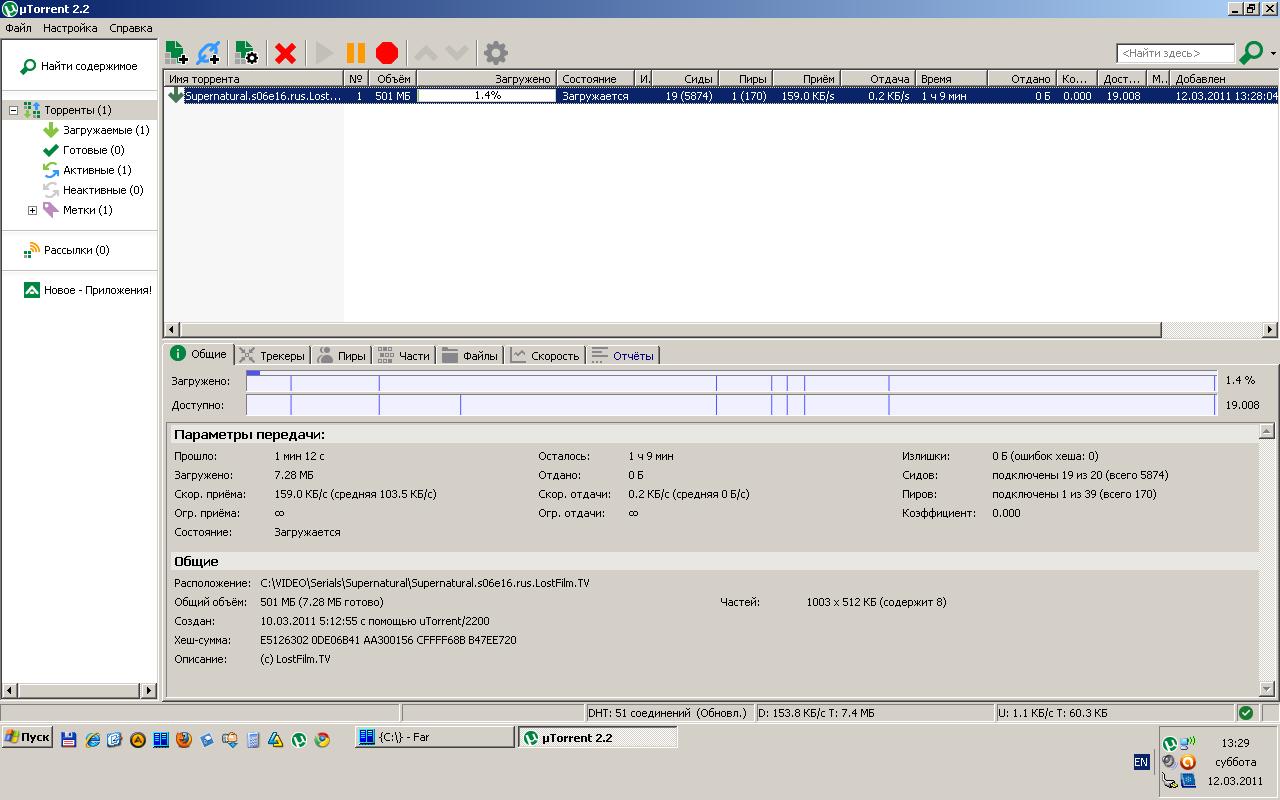The width and height of the screenshot is (1280, 800).
Task: Click the green network status icon in status bar
Action: point(1245,713)
